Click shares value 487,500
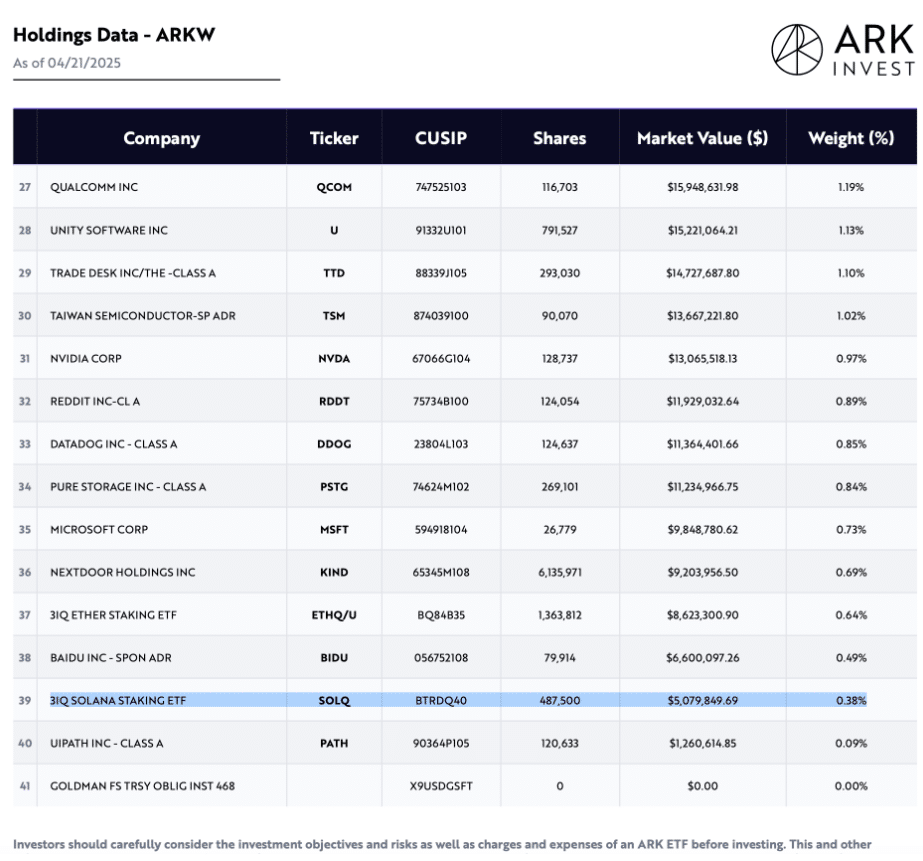Image resolution: width=923 pixels, height=861 pixels. click(x=559, y=700)
